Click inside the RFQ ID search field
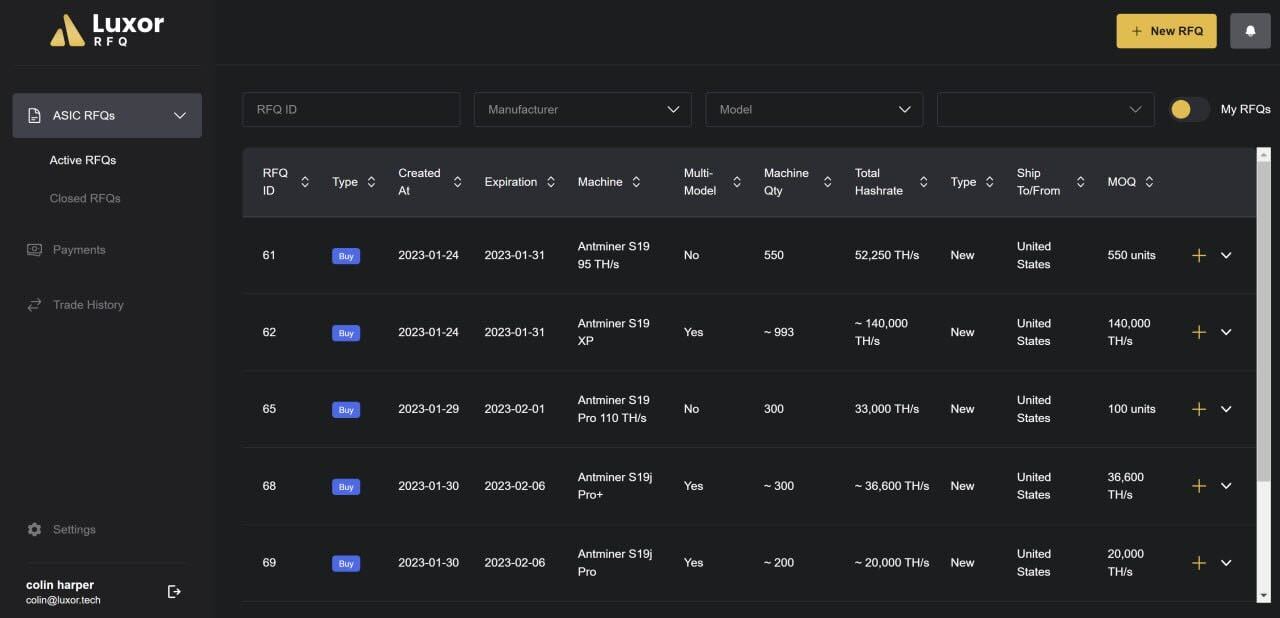Image resolution: width=1280 pixels, height=618 pixels. pyautogui.click(x=351, y=109)
